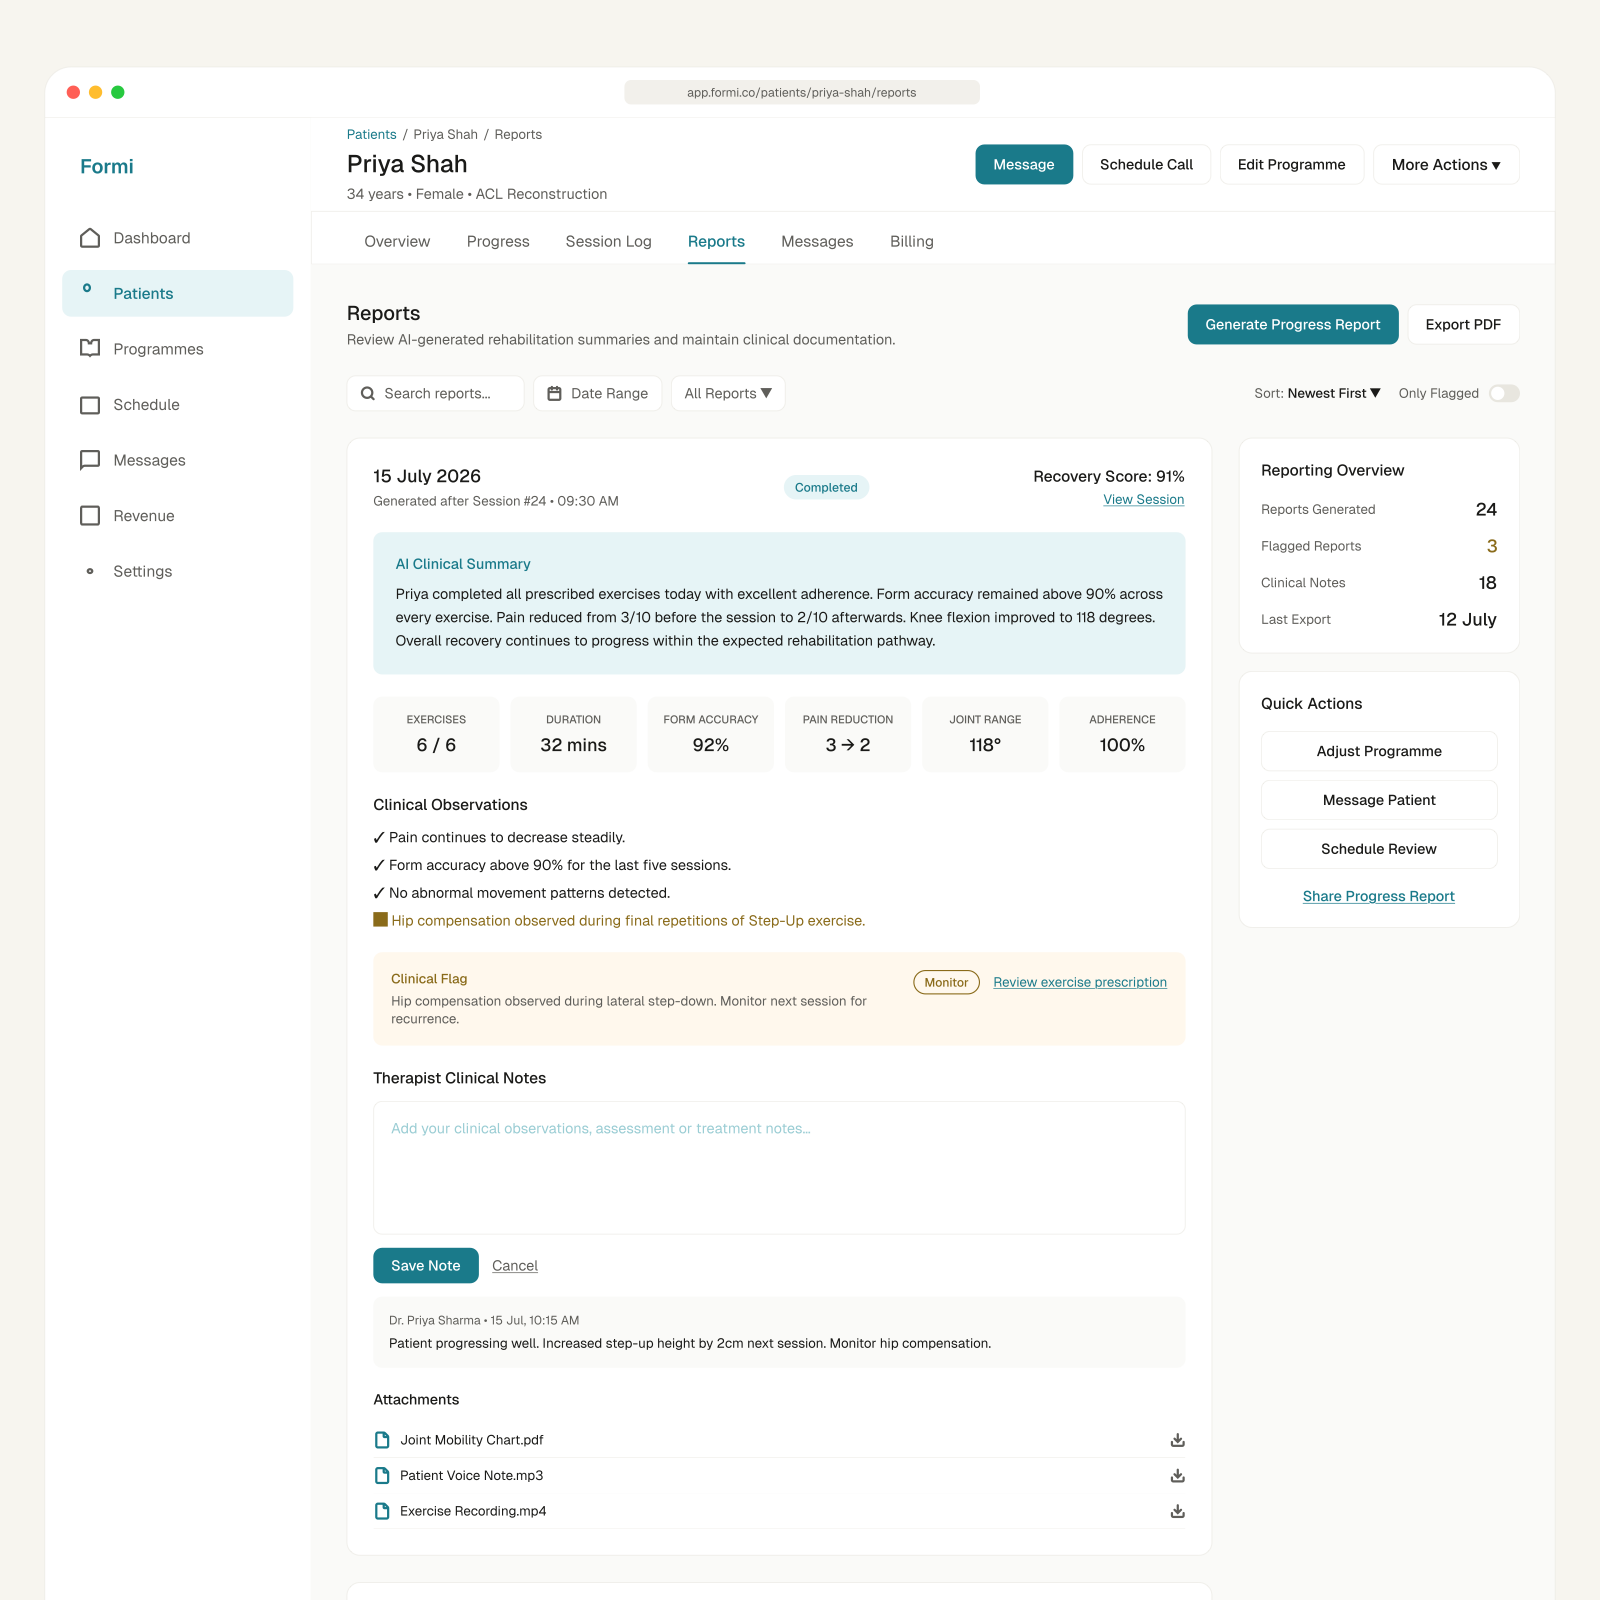Click Message Patient quick action
This screenshot has width=1600, height=1600.
pyautogui.click(x=1379, y=800)
